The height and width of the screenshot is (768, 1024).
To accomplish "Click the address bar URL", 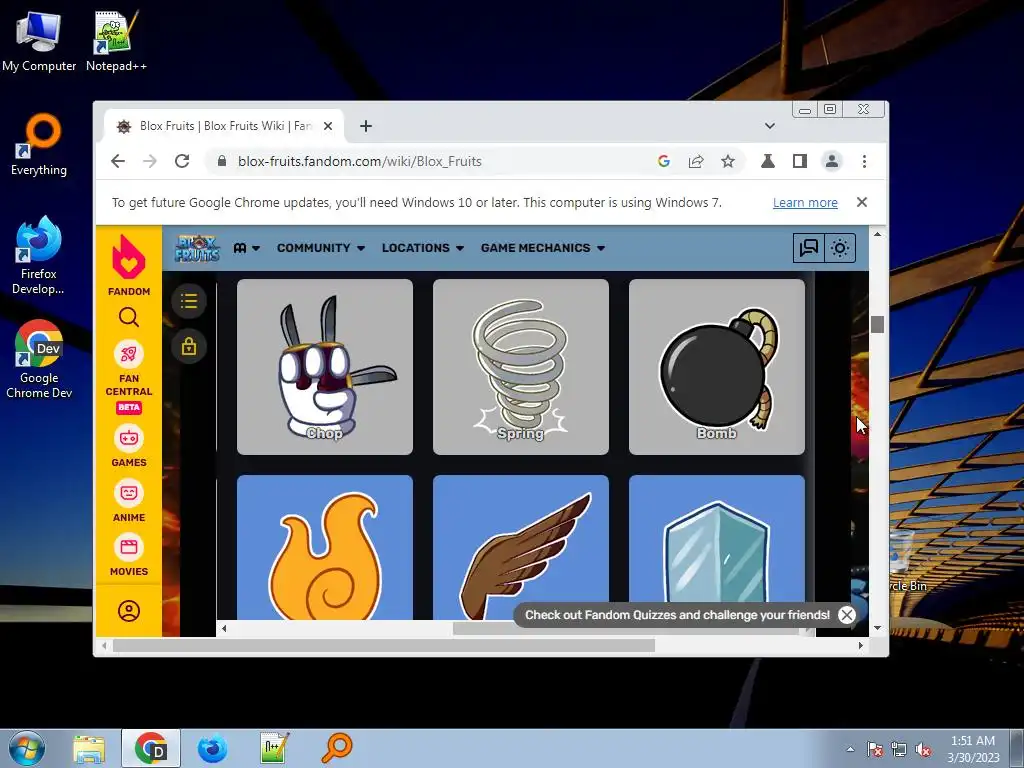I will click(359, 161).
